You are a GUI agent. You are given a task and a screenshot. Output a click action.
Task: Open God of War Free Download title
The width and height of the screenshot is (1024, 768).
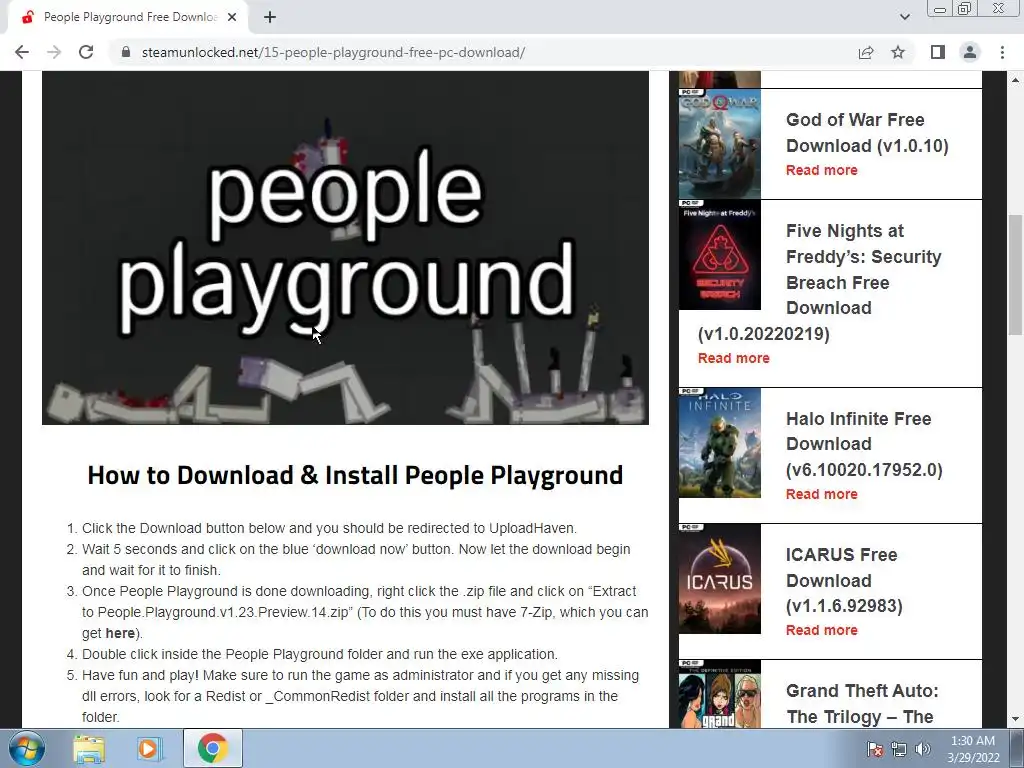(x=867, y=133)
